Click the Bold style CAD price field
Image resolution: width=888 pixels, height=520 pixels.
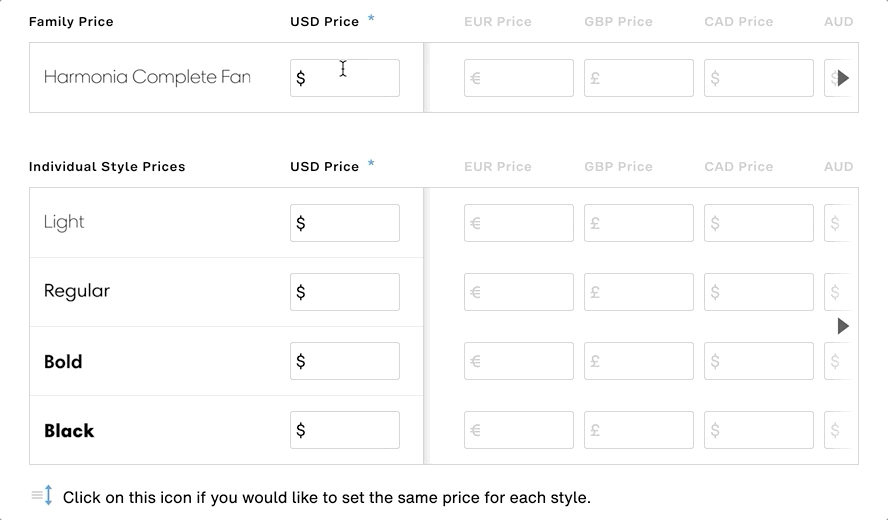(759, 361)
